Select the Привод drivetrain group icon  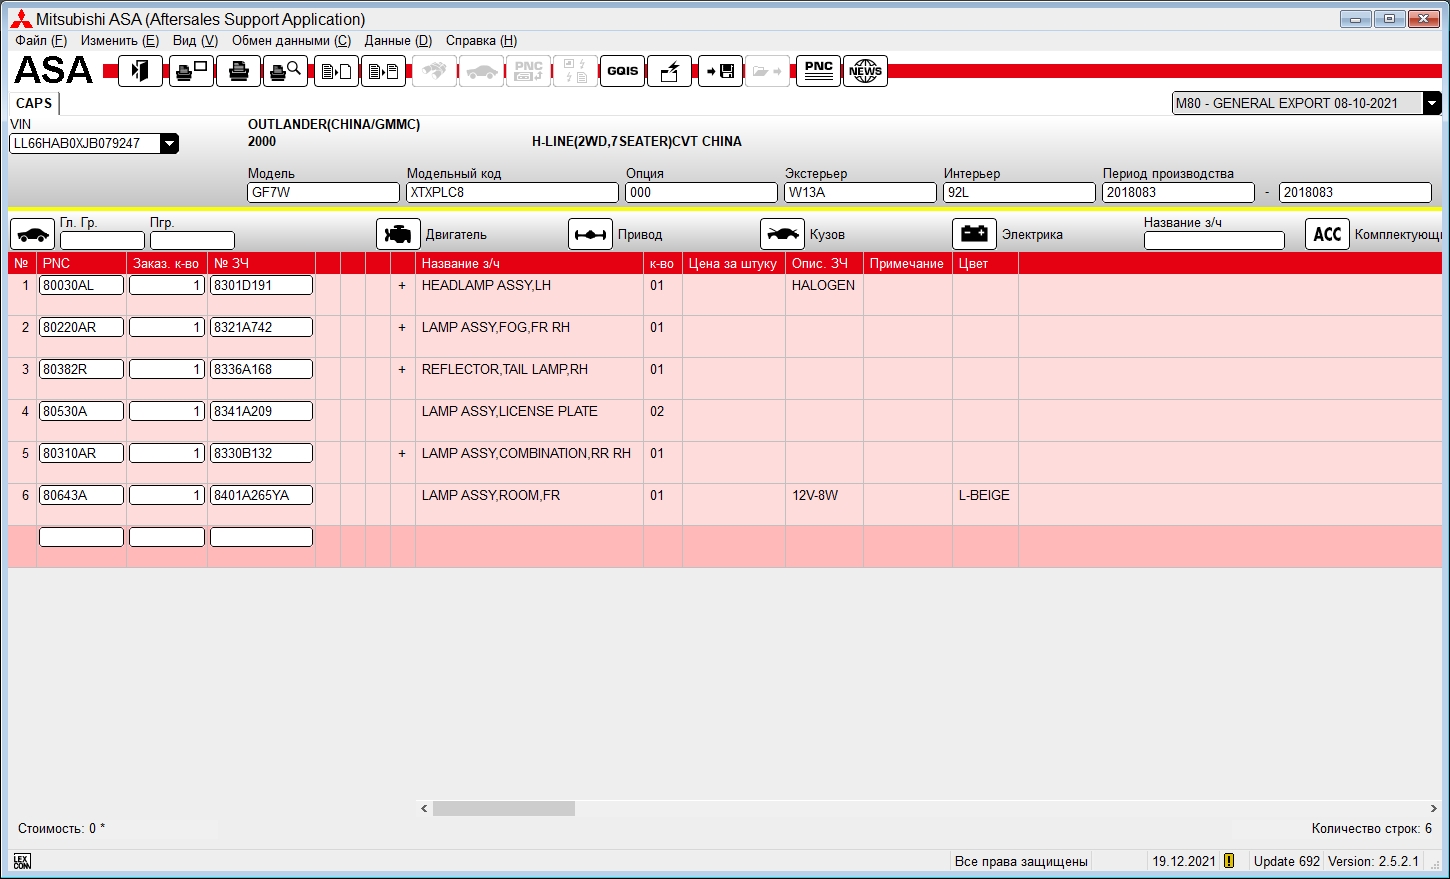590,234
